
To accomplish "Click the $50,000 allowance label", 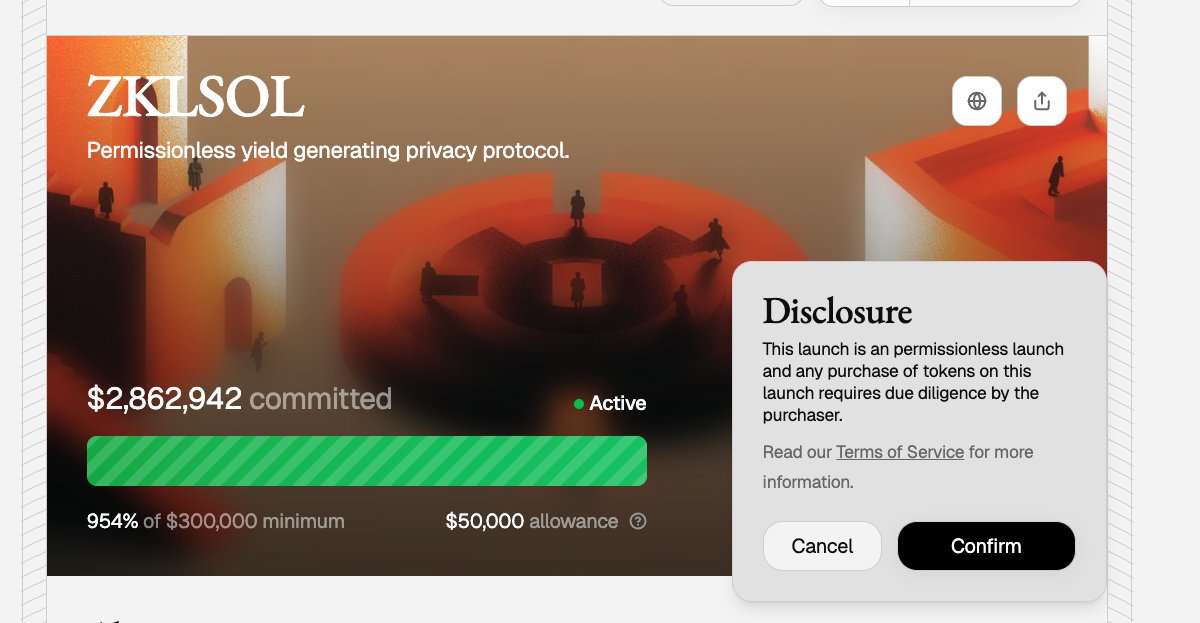I will point(531,521).
